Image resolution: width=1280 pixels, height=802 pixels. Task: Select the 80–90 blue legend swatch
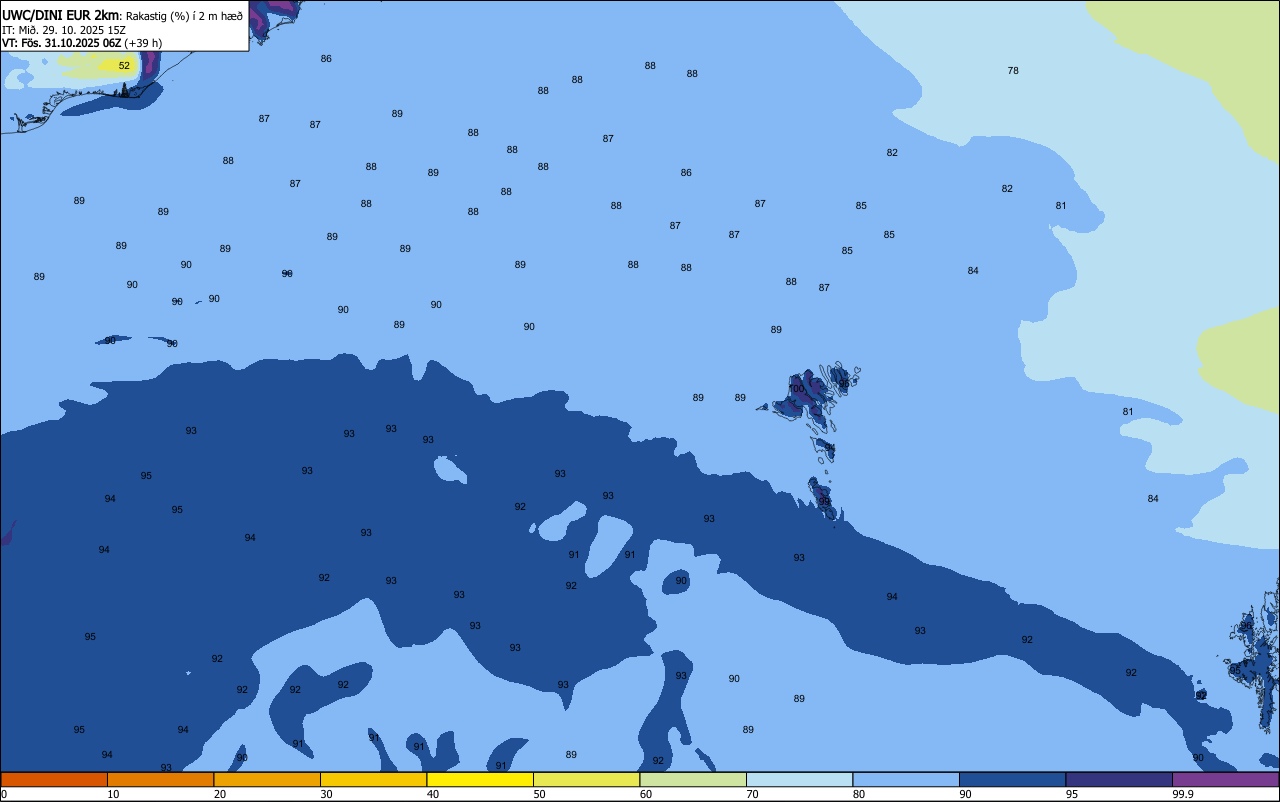click(906, 779)
